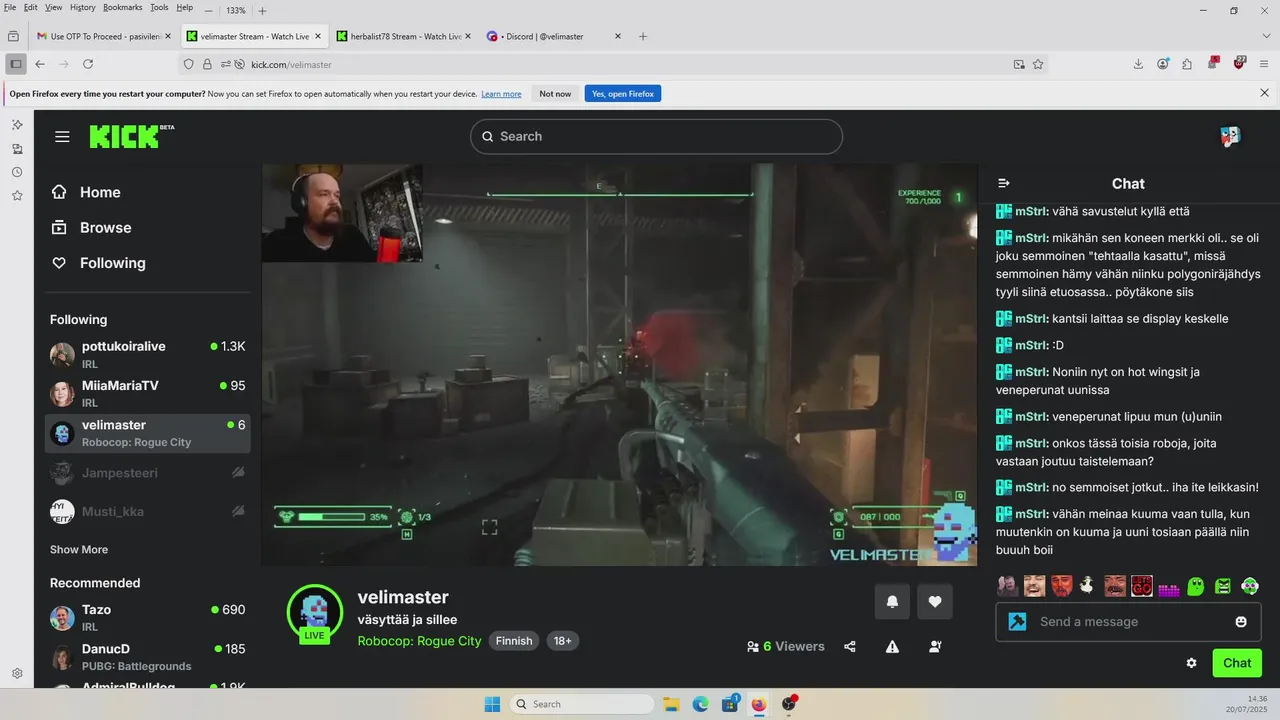The height and width of the screenshot is (720, 1280).
Task: Insert the white duck emote
Action: click(x=1088, y=586)
